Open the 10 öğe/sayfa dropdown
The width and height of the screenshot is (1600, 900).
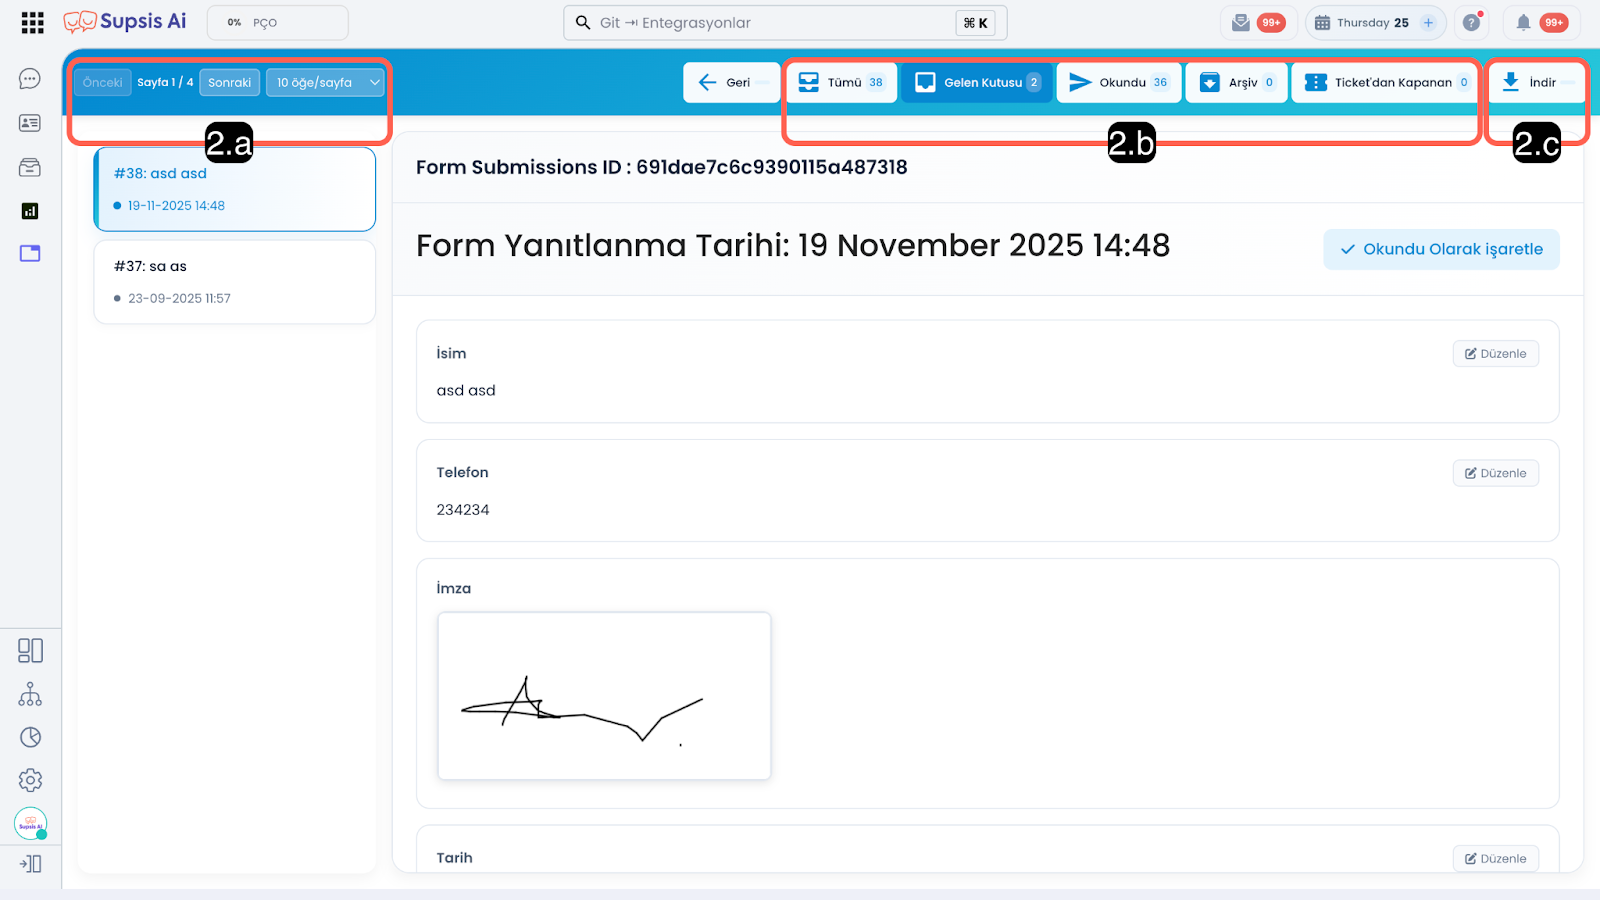tap(325, 83)
